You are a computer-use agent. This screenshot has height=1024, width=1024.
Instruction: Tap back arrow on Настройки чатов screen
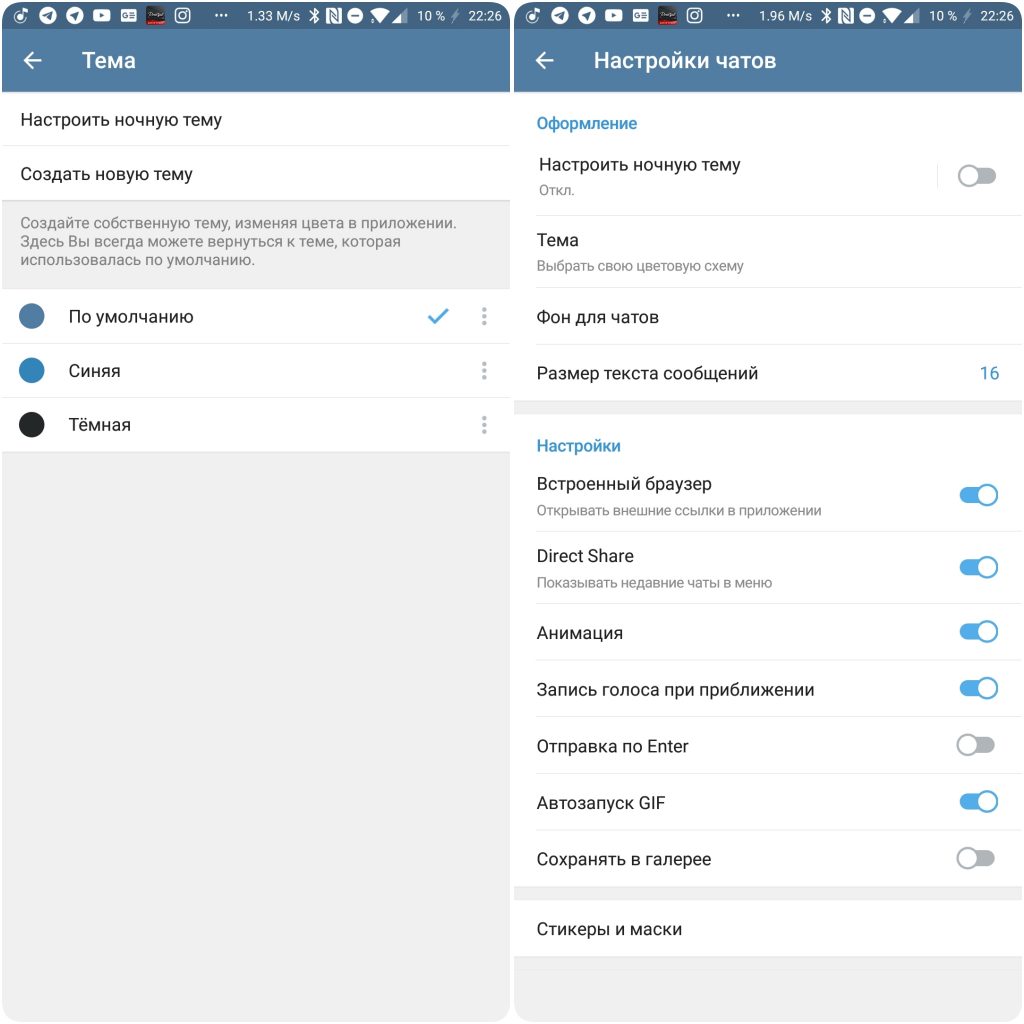click(545, 61)
